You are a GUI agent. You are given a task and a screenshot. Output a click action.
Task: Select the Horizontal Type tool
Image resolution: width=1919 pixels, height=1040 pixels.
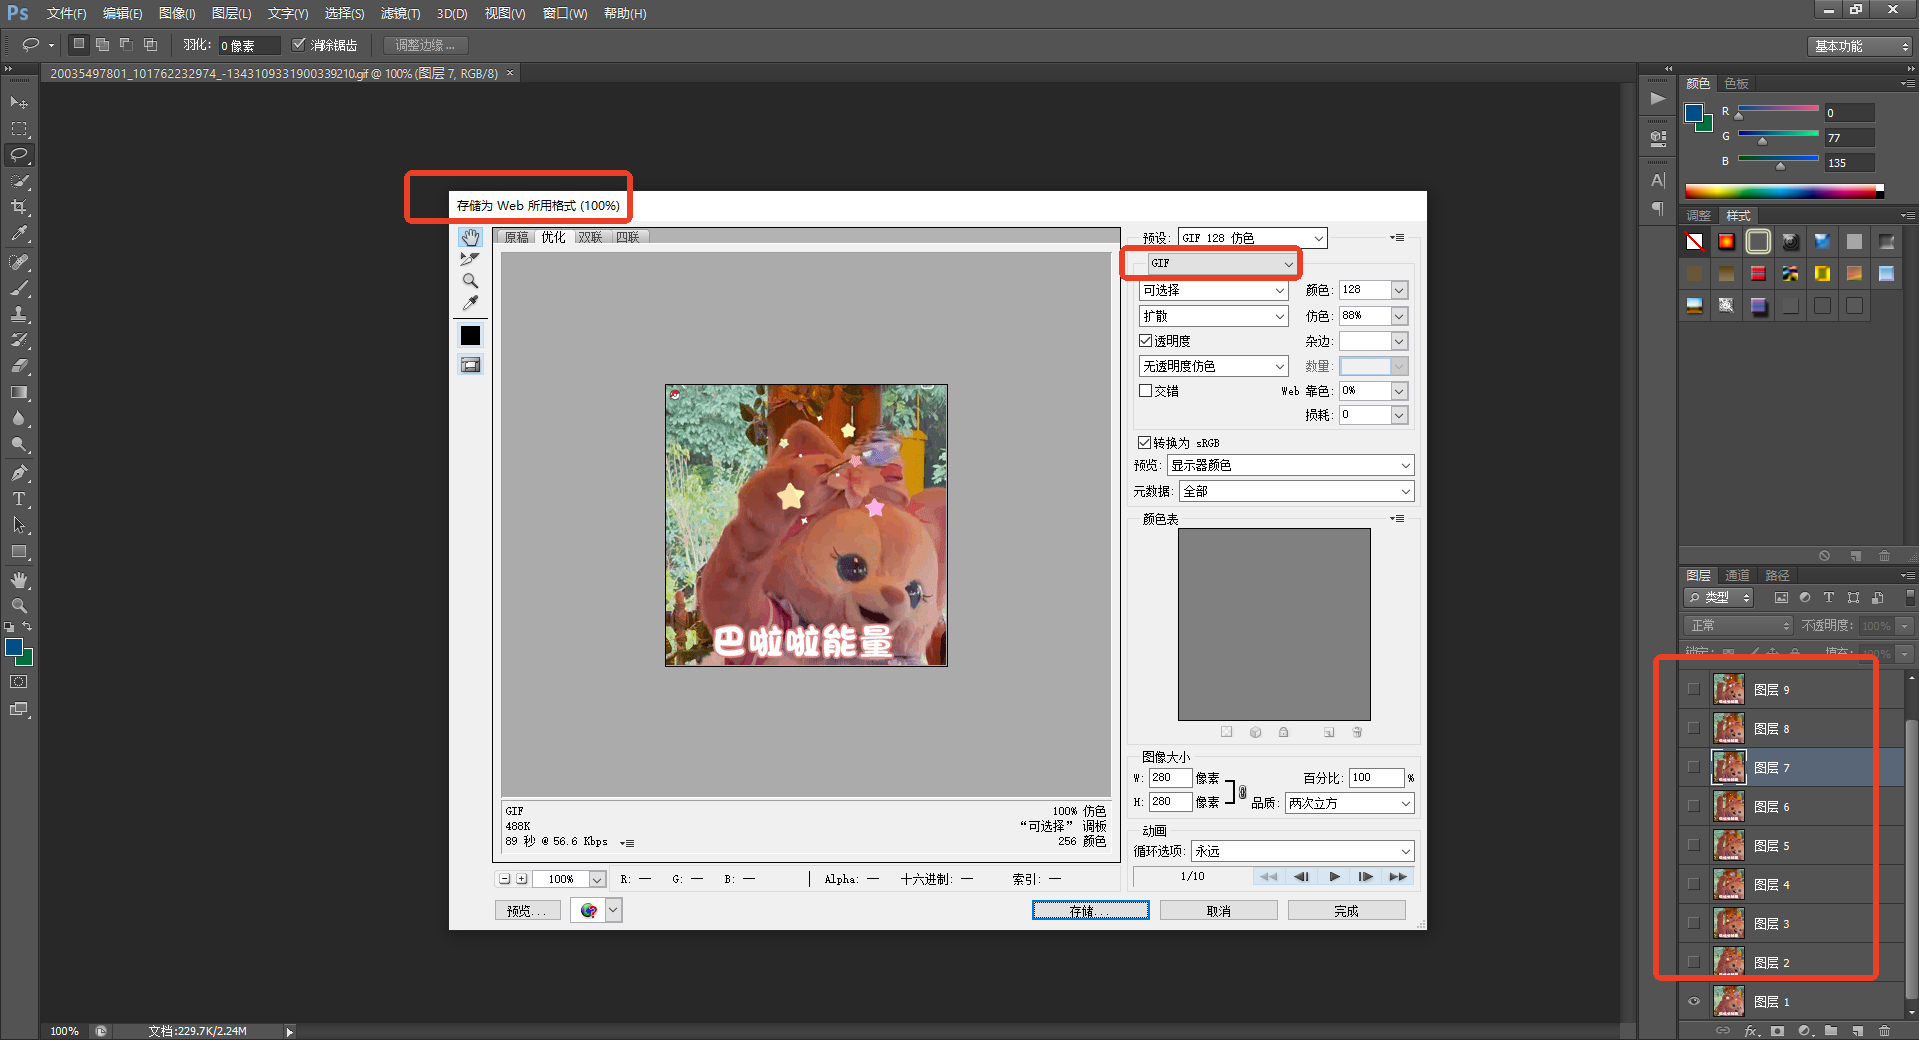[x=19, y=498]
